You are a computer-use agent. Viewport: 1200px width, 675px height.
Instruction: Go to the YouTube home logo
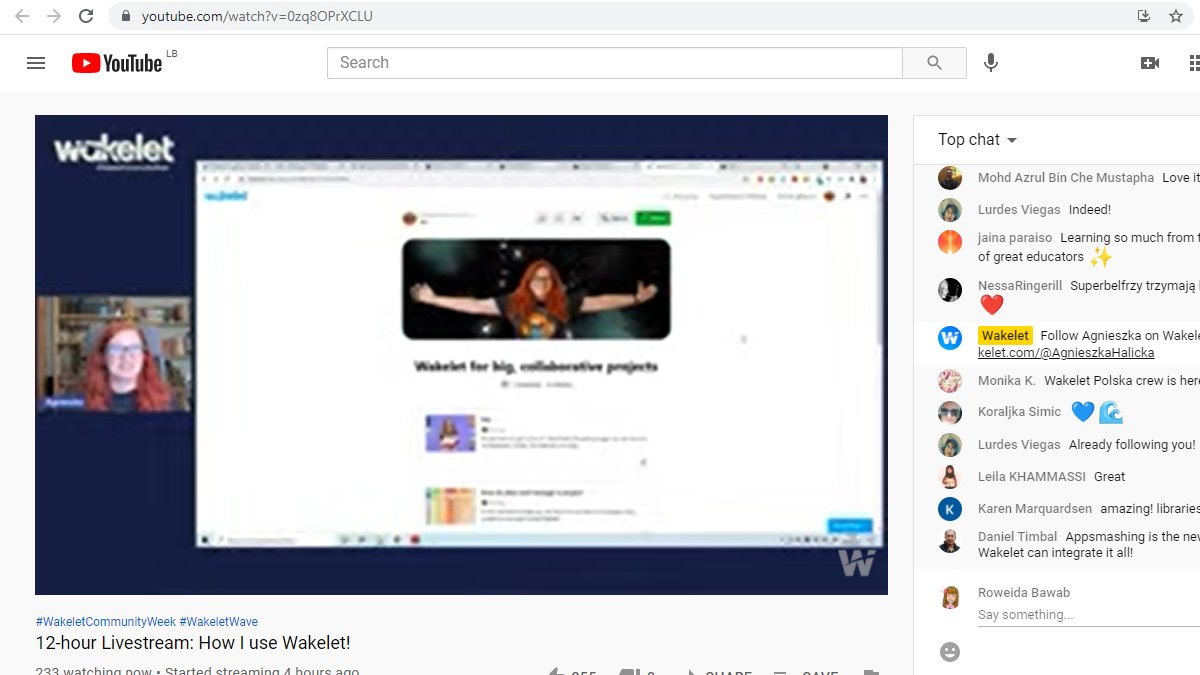click(x=117, y=63)
